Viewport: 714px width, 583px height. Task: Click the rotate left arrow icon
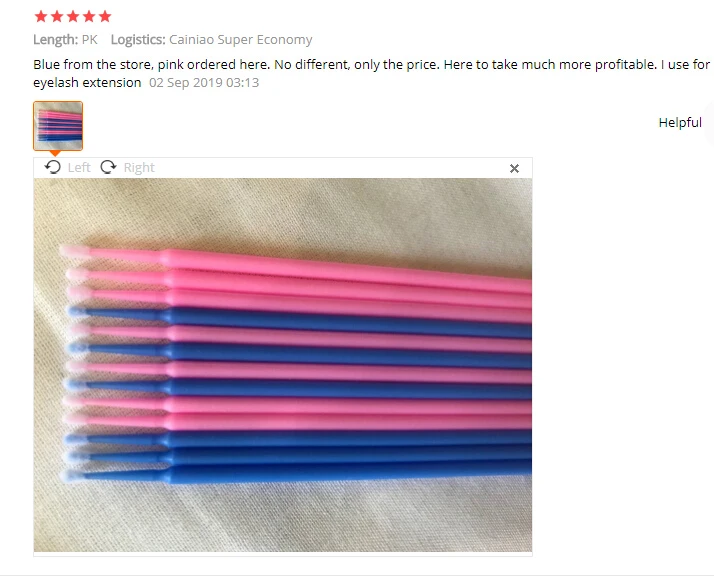(53, 167)
